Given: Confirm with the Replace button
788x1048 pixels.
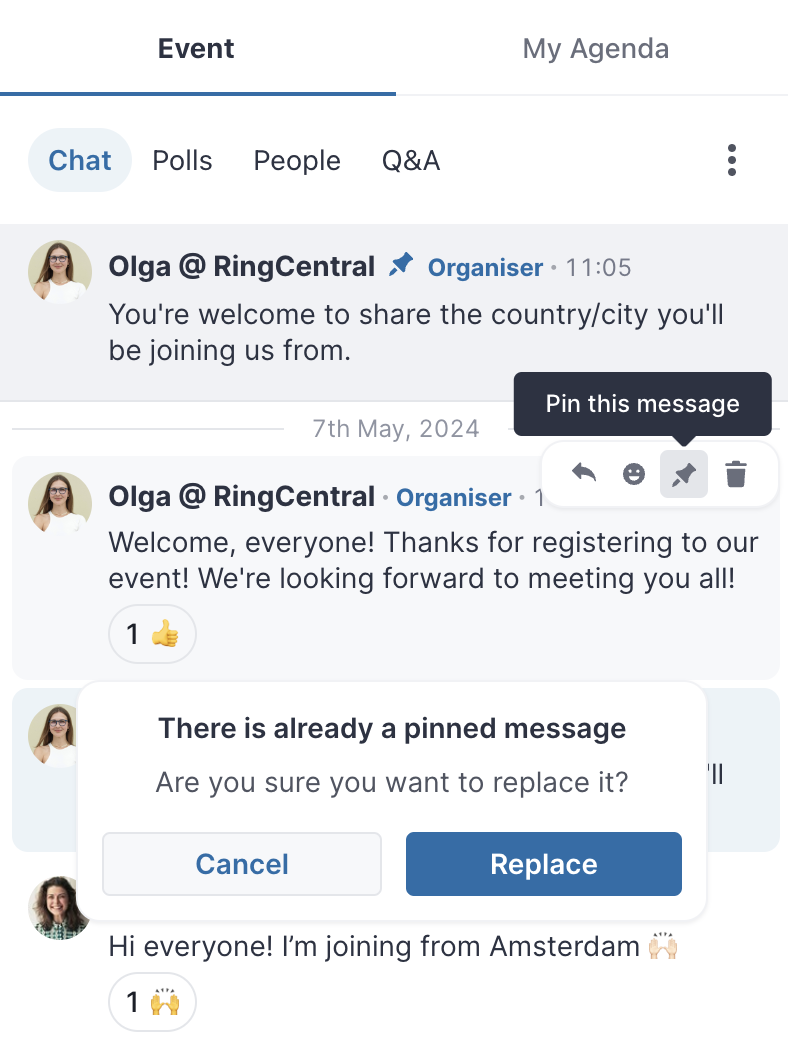Looking at the screenshot, I should pyautogui.click(x=544, y=864).
